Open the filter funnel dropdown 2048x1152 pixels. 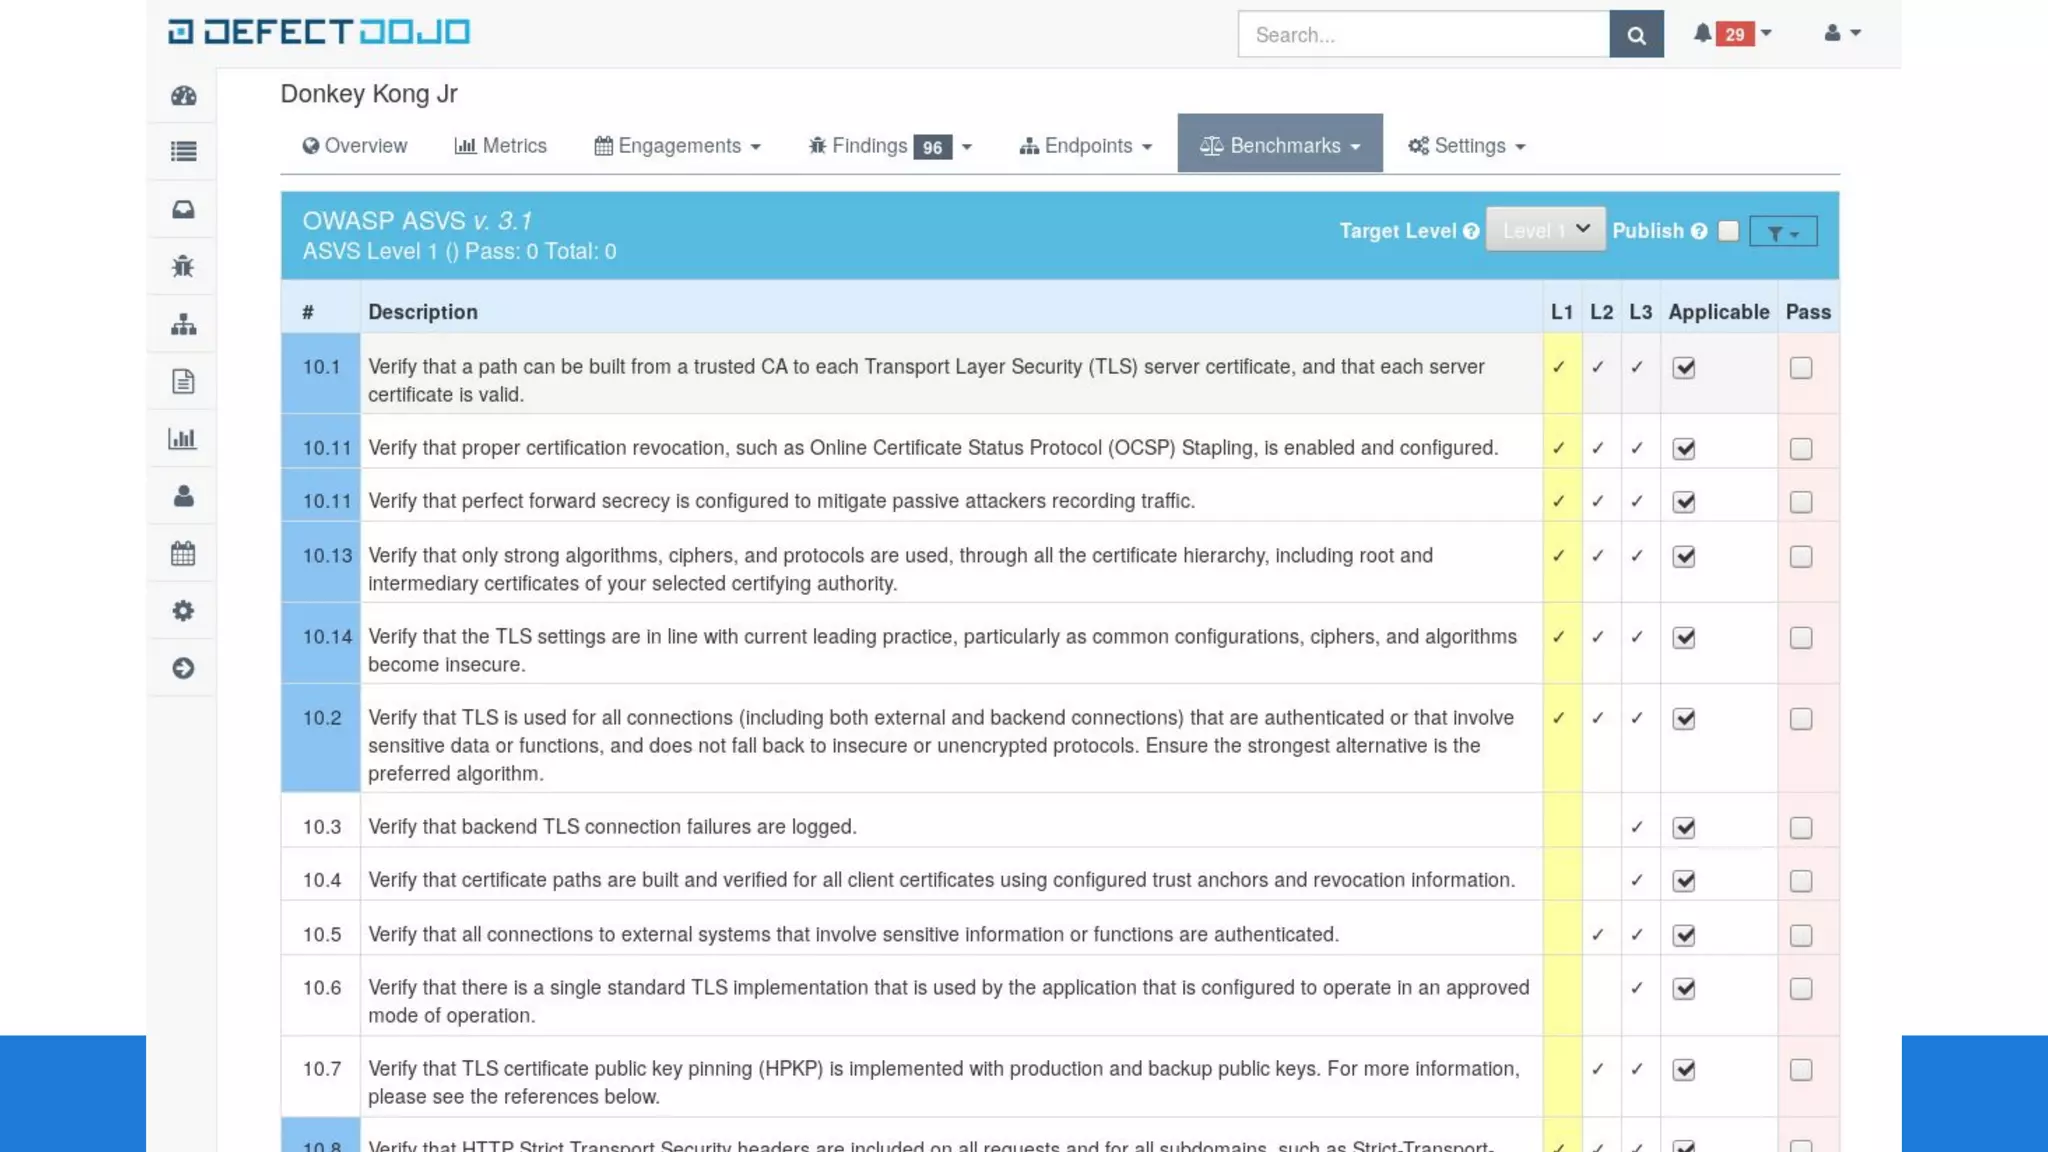click(1783, 232)
